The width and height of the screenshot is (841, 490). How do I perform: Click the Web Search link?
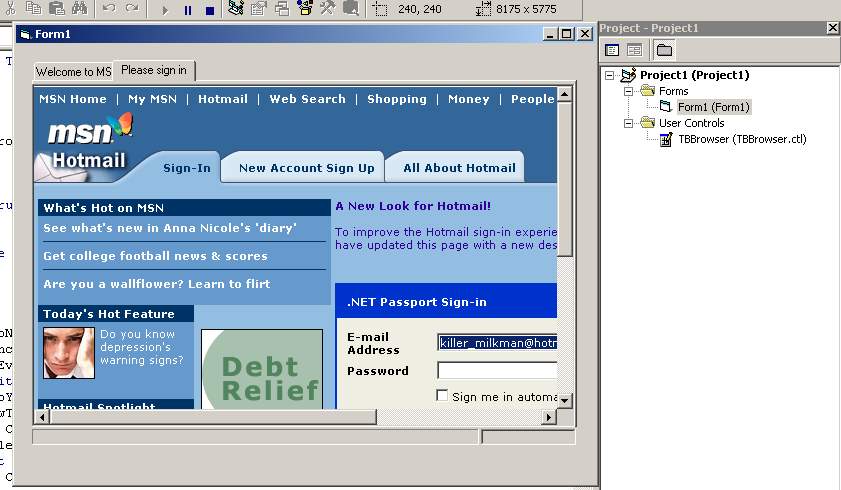click(307, 99)
